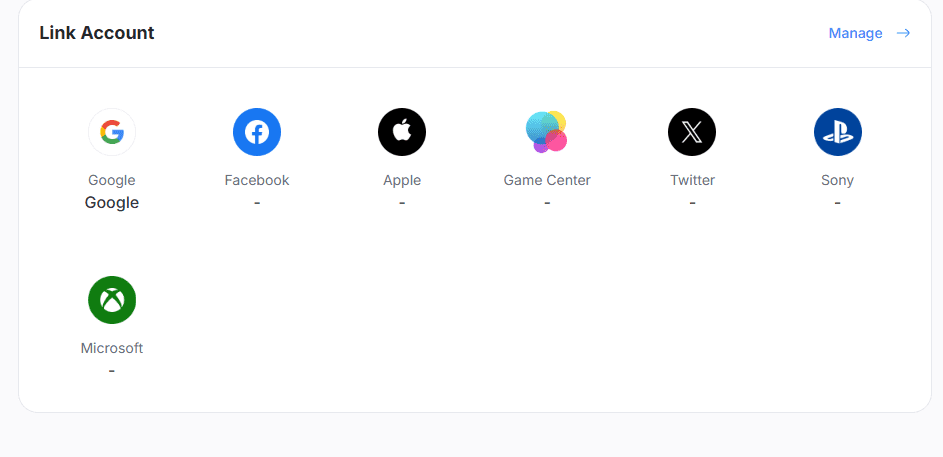Open the Game Center bubbles icon

(547, 132)
